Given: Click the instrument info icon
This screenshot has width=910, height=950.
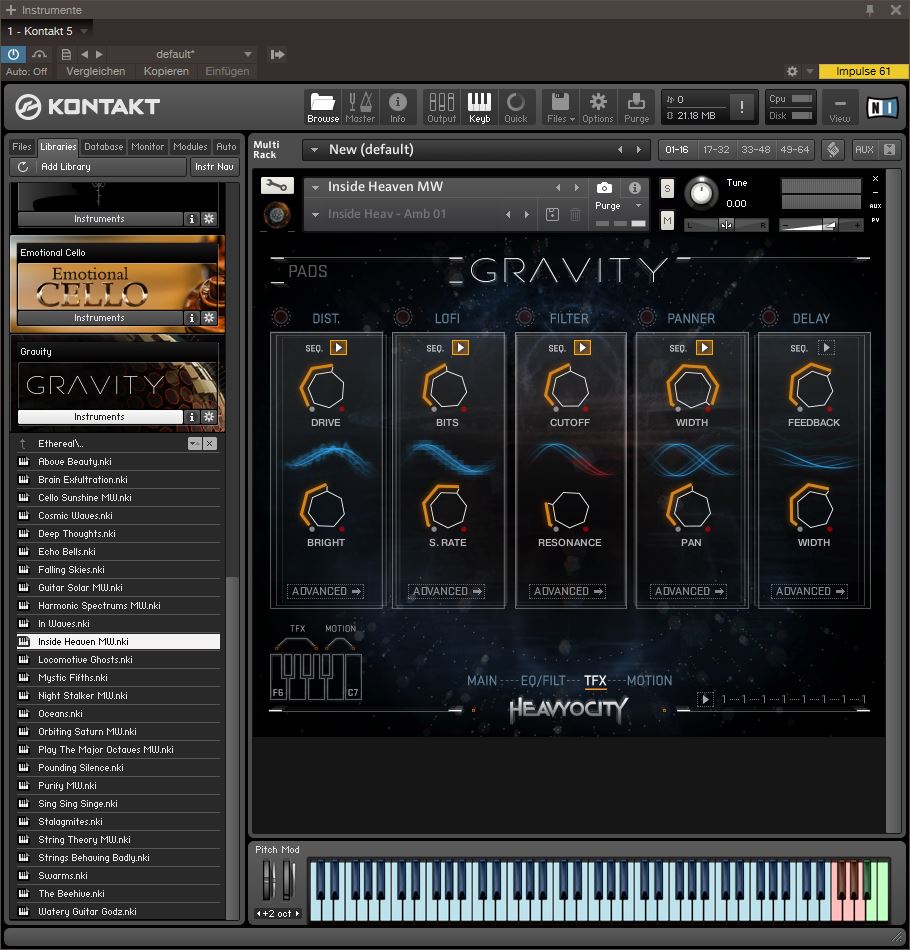Looking at the screenshot, I should coord(634,188).
